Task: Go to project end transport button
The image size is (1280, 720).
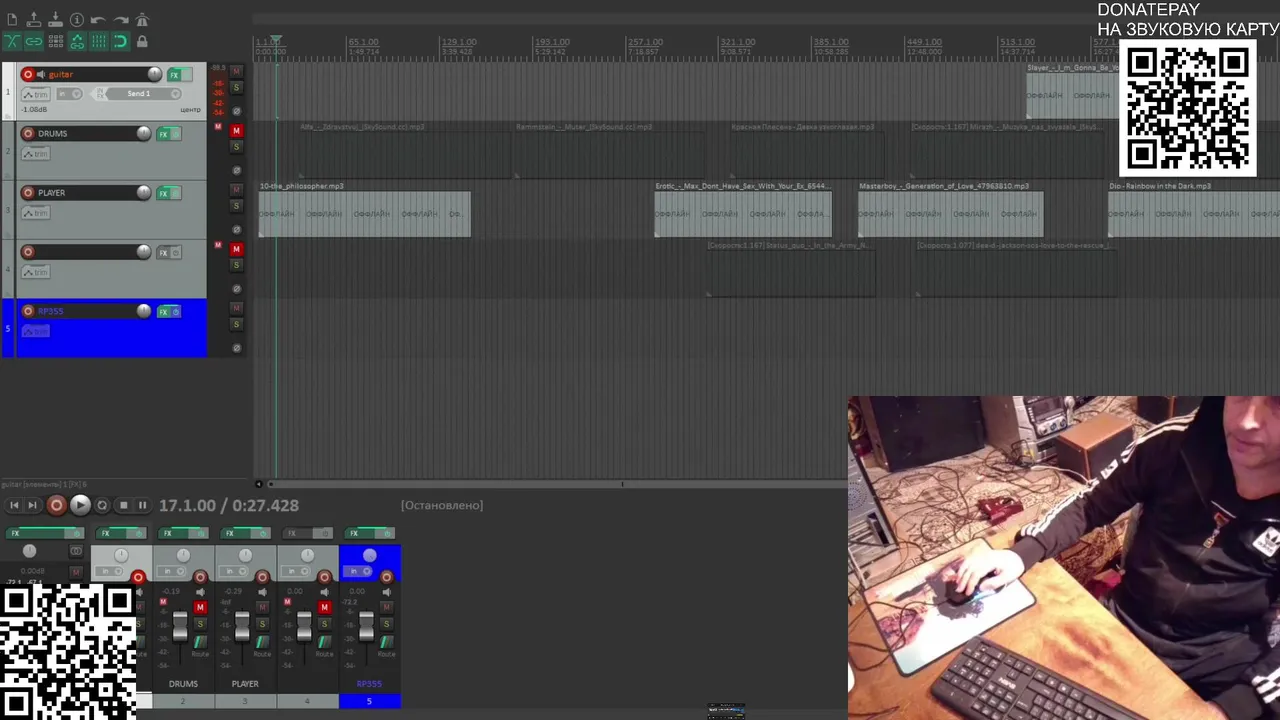Action: 32,505
